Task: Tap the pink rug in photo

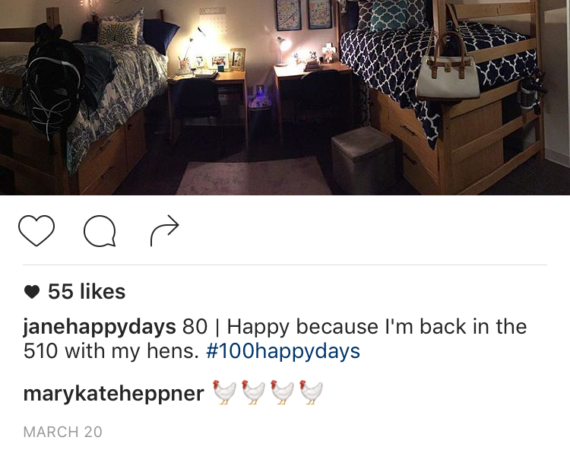Action: [x=252, y=175]
